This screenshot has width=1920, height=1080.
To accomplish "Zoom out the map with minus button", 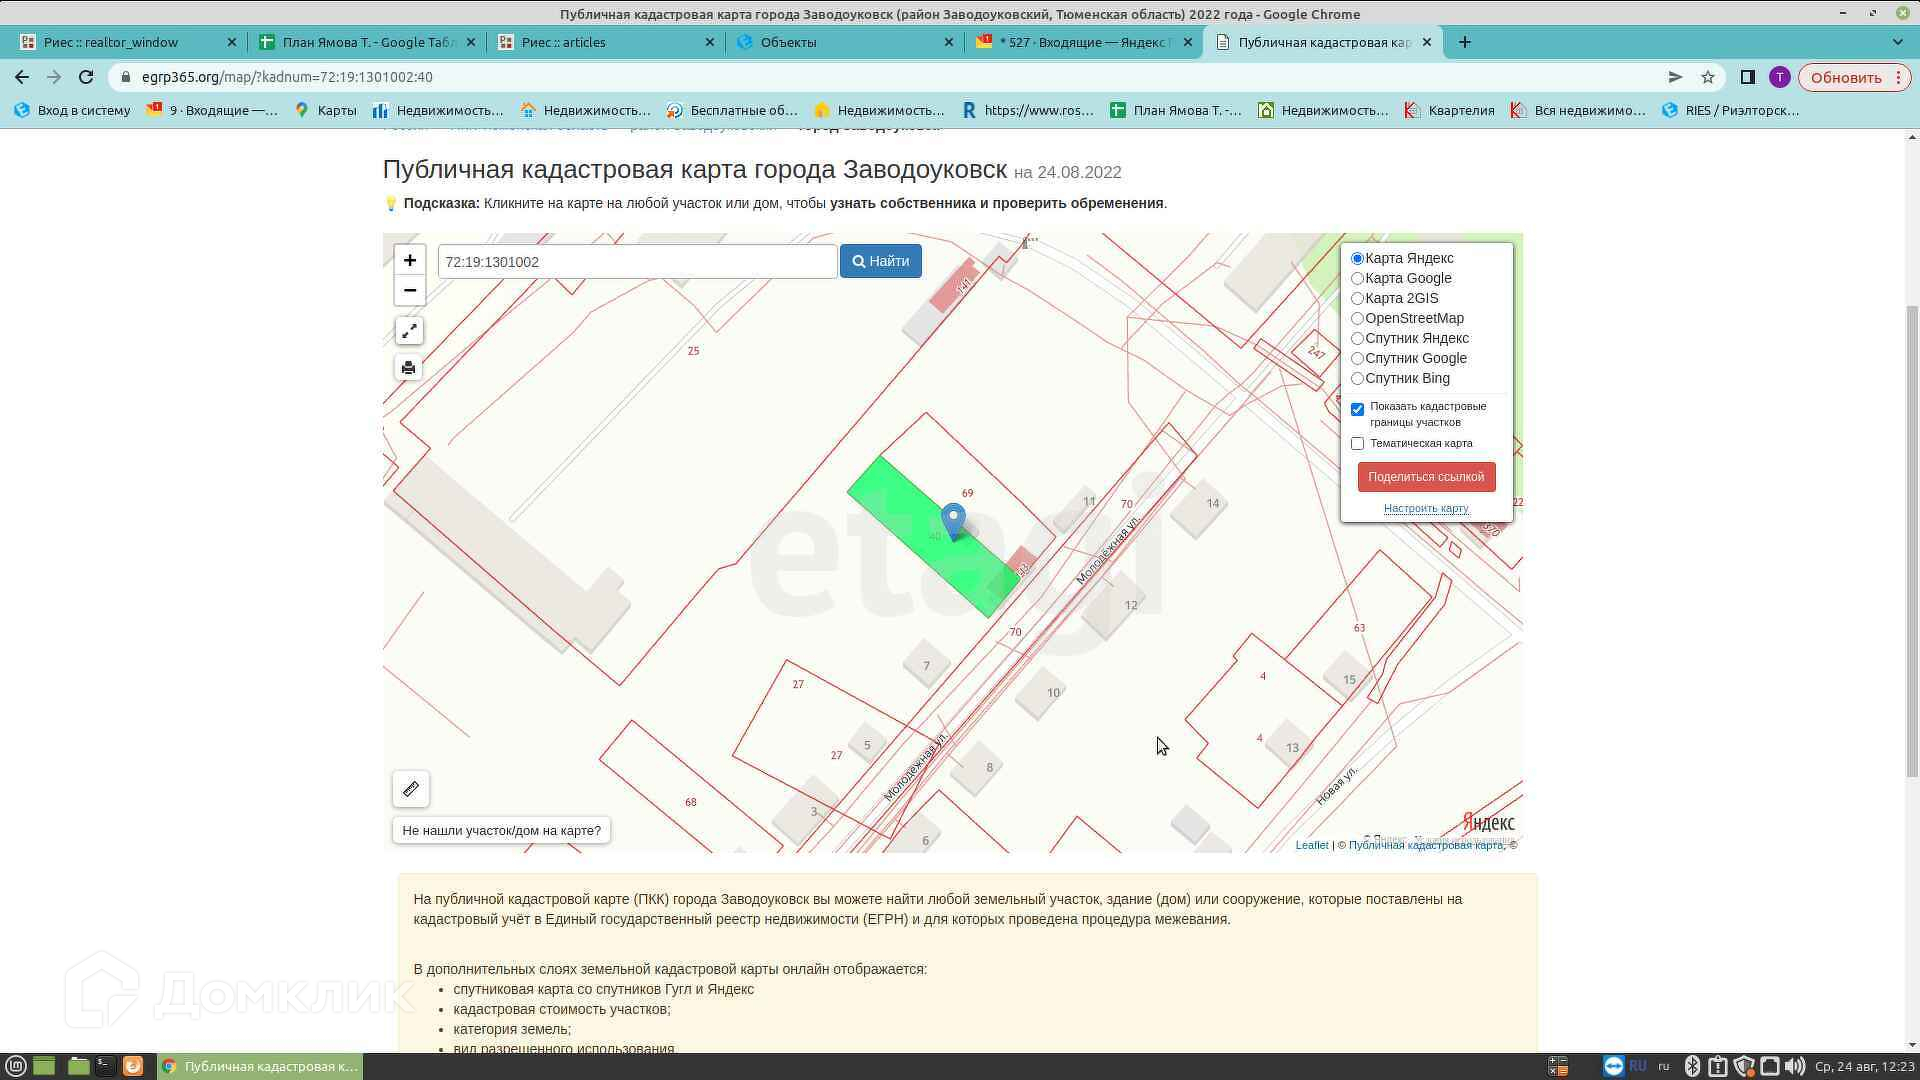I will 409,290.
